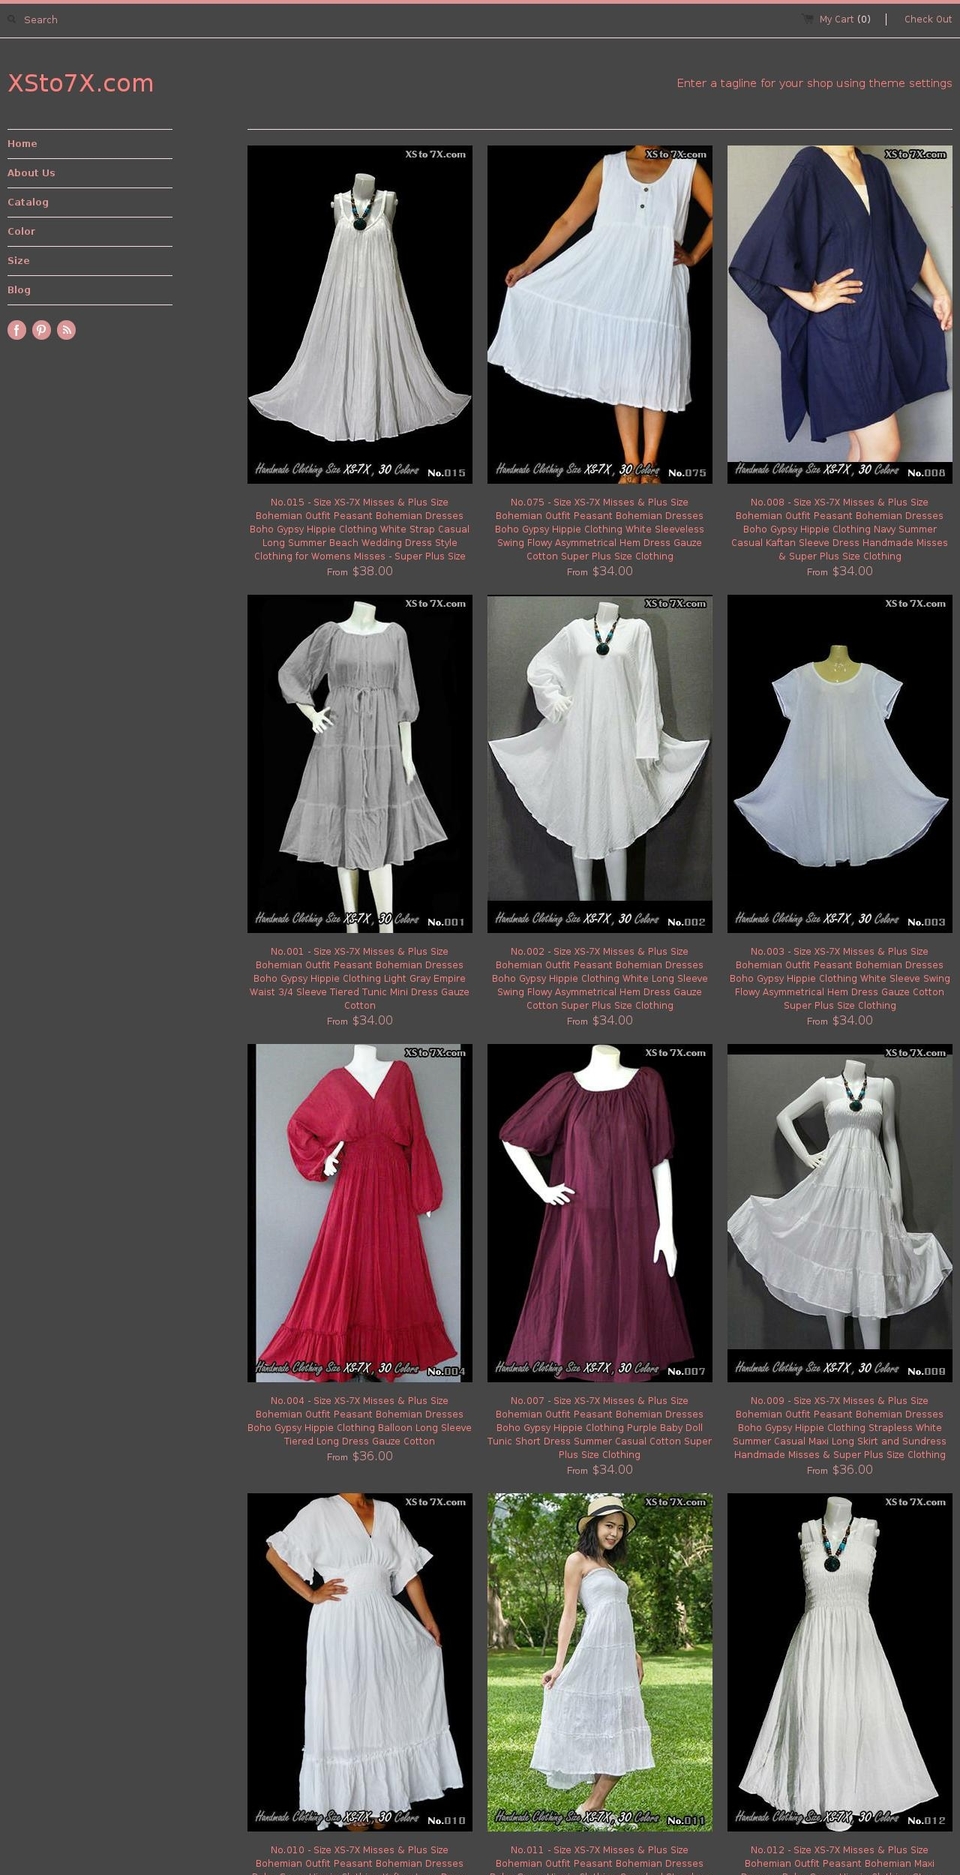Viewport: 960px width, 1875px height.
Task: View the No.001 light gray dress photo
Action: point(360,764)
